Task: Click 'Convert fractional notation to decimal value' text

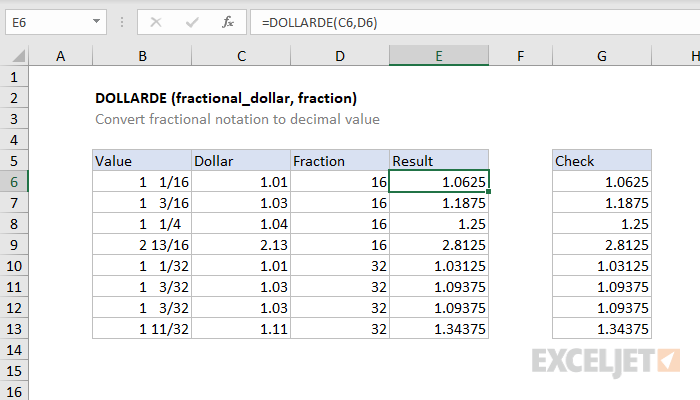Action: 237,119
